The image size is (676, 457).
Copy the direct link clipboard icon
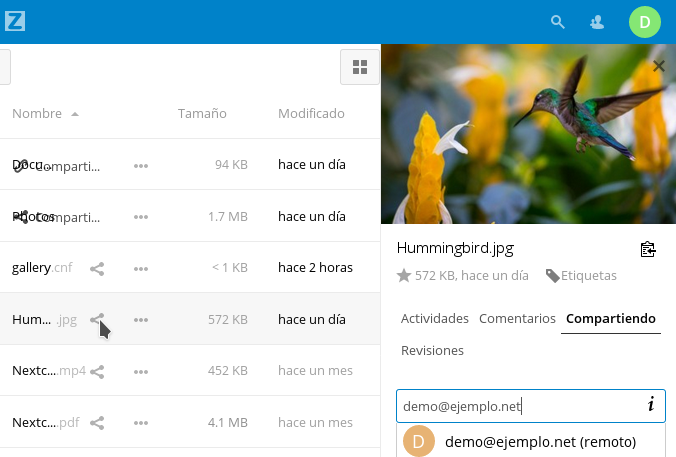[648, 249]
